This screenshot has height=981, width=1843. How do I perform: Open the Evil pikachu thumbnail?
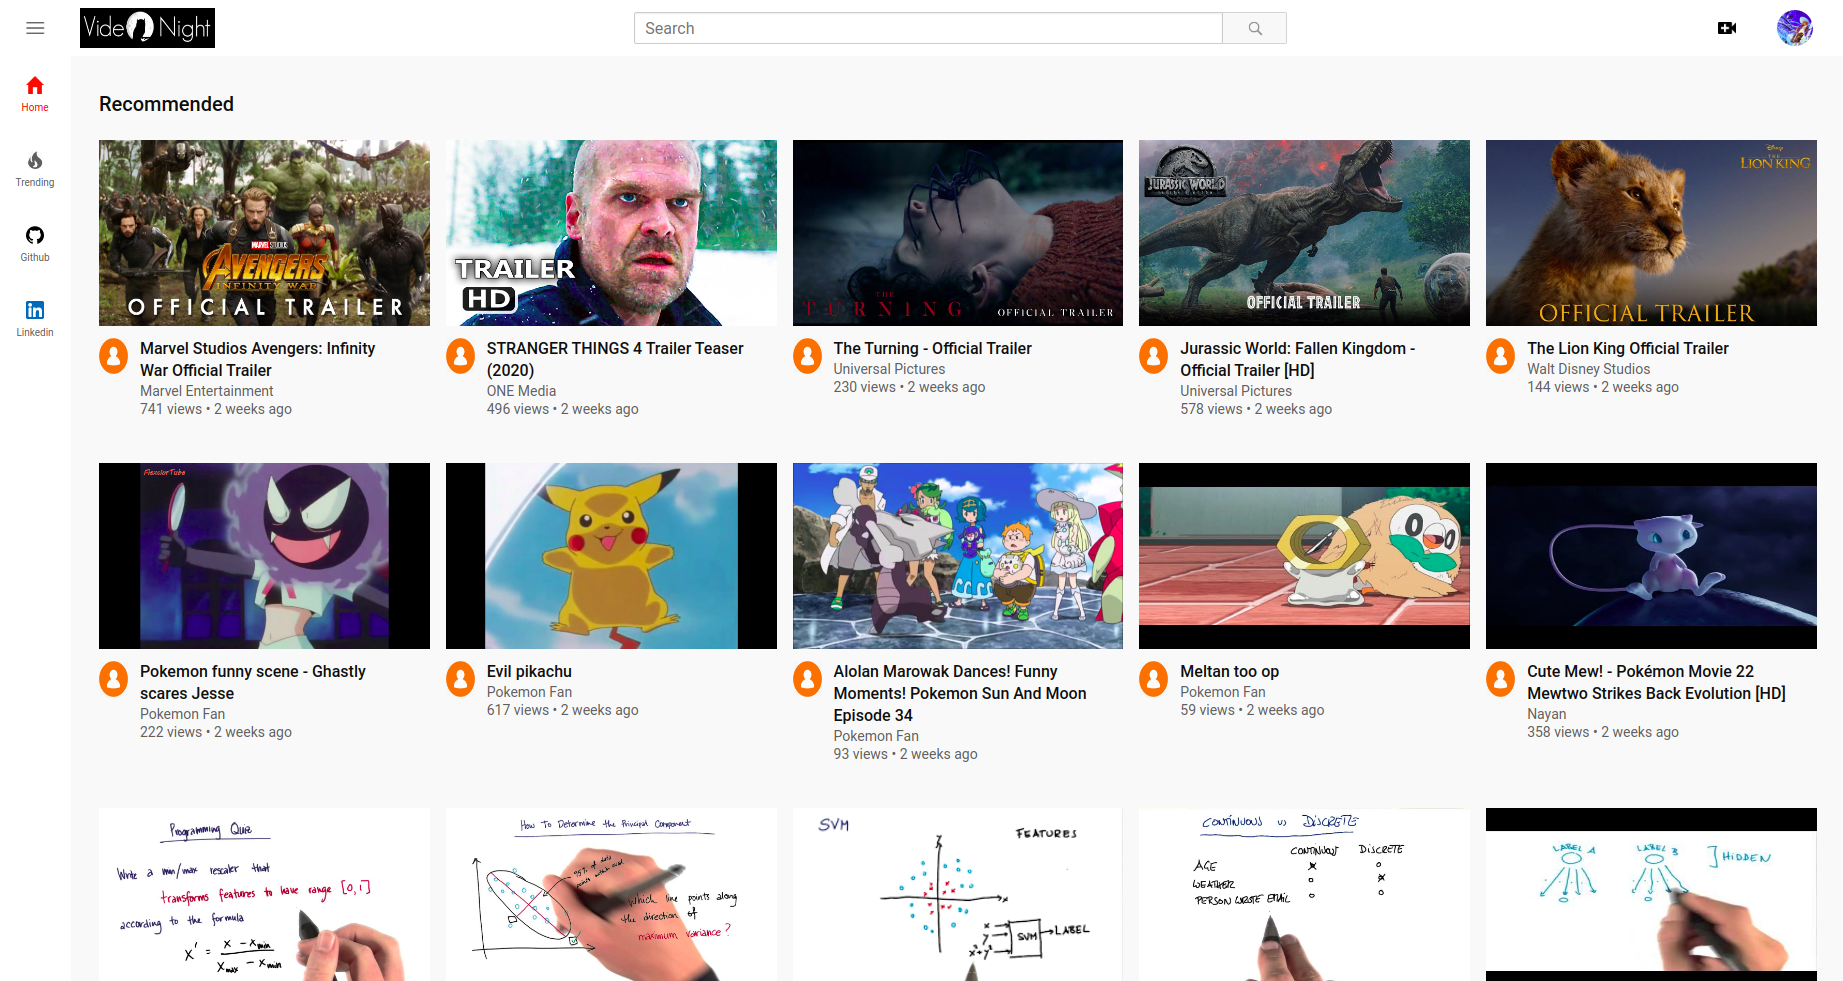click(611, 556)
